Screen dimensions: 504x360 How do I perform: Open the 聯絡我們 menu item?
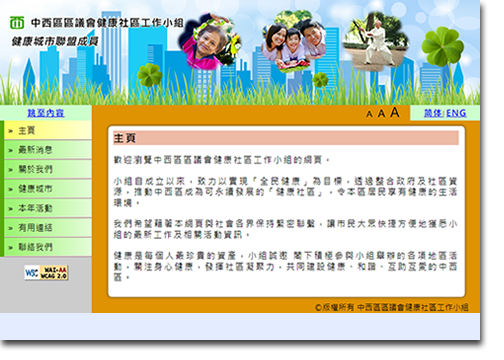[x=48, y=247]
